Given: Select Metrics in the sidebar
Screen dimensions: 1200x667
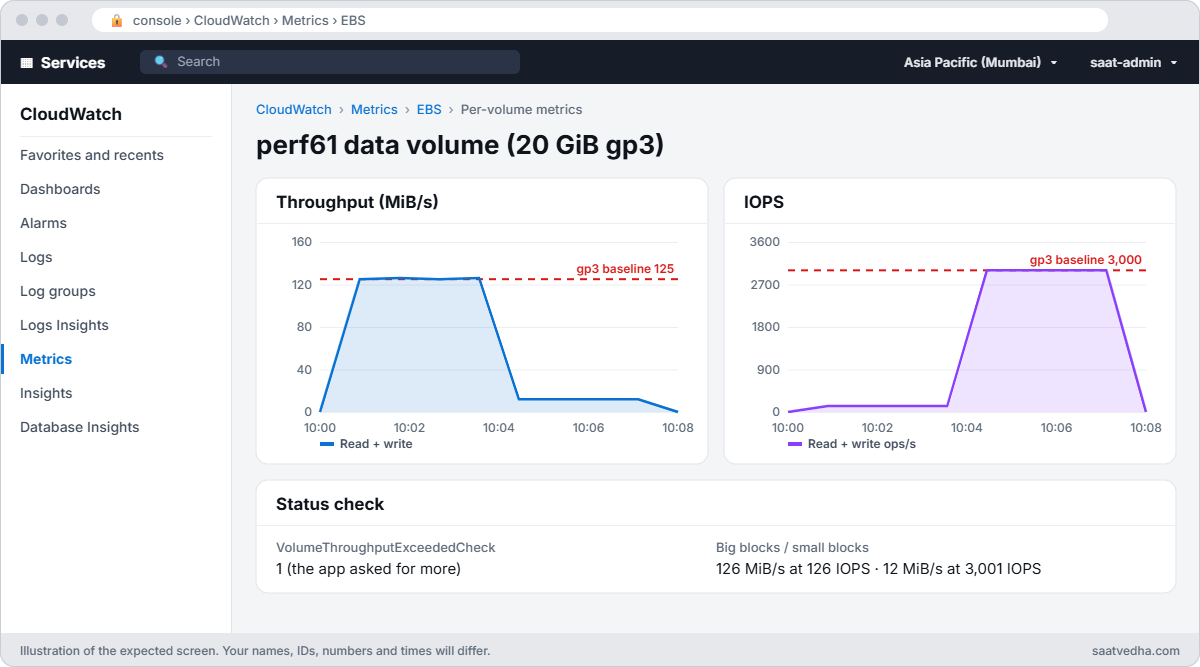Looking at the screenshot, I should click(x=46, y=359).
